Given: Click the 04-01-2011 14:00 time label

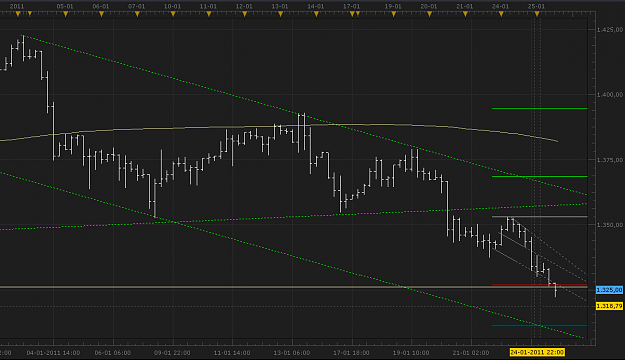Looking at the screenshot, I should click(53, 353).
